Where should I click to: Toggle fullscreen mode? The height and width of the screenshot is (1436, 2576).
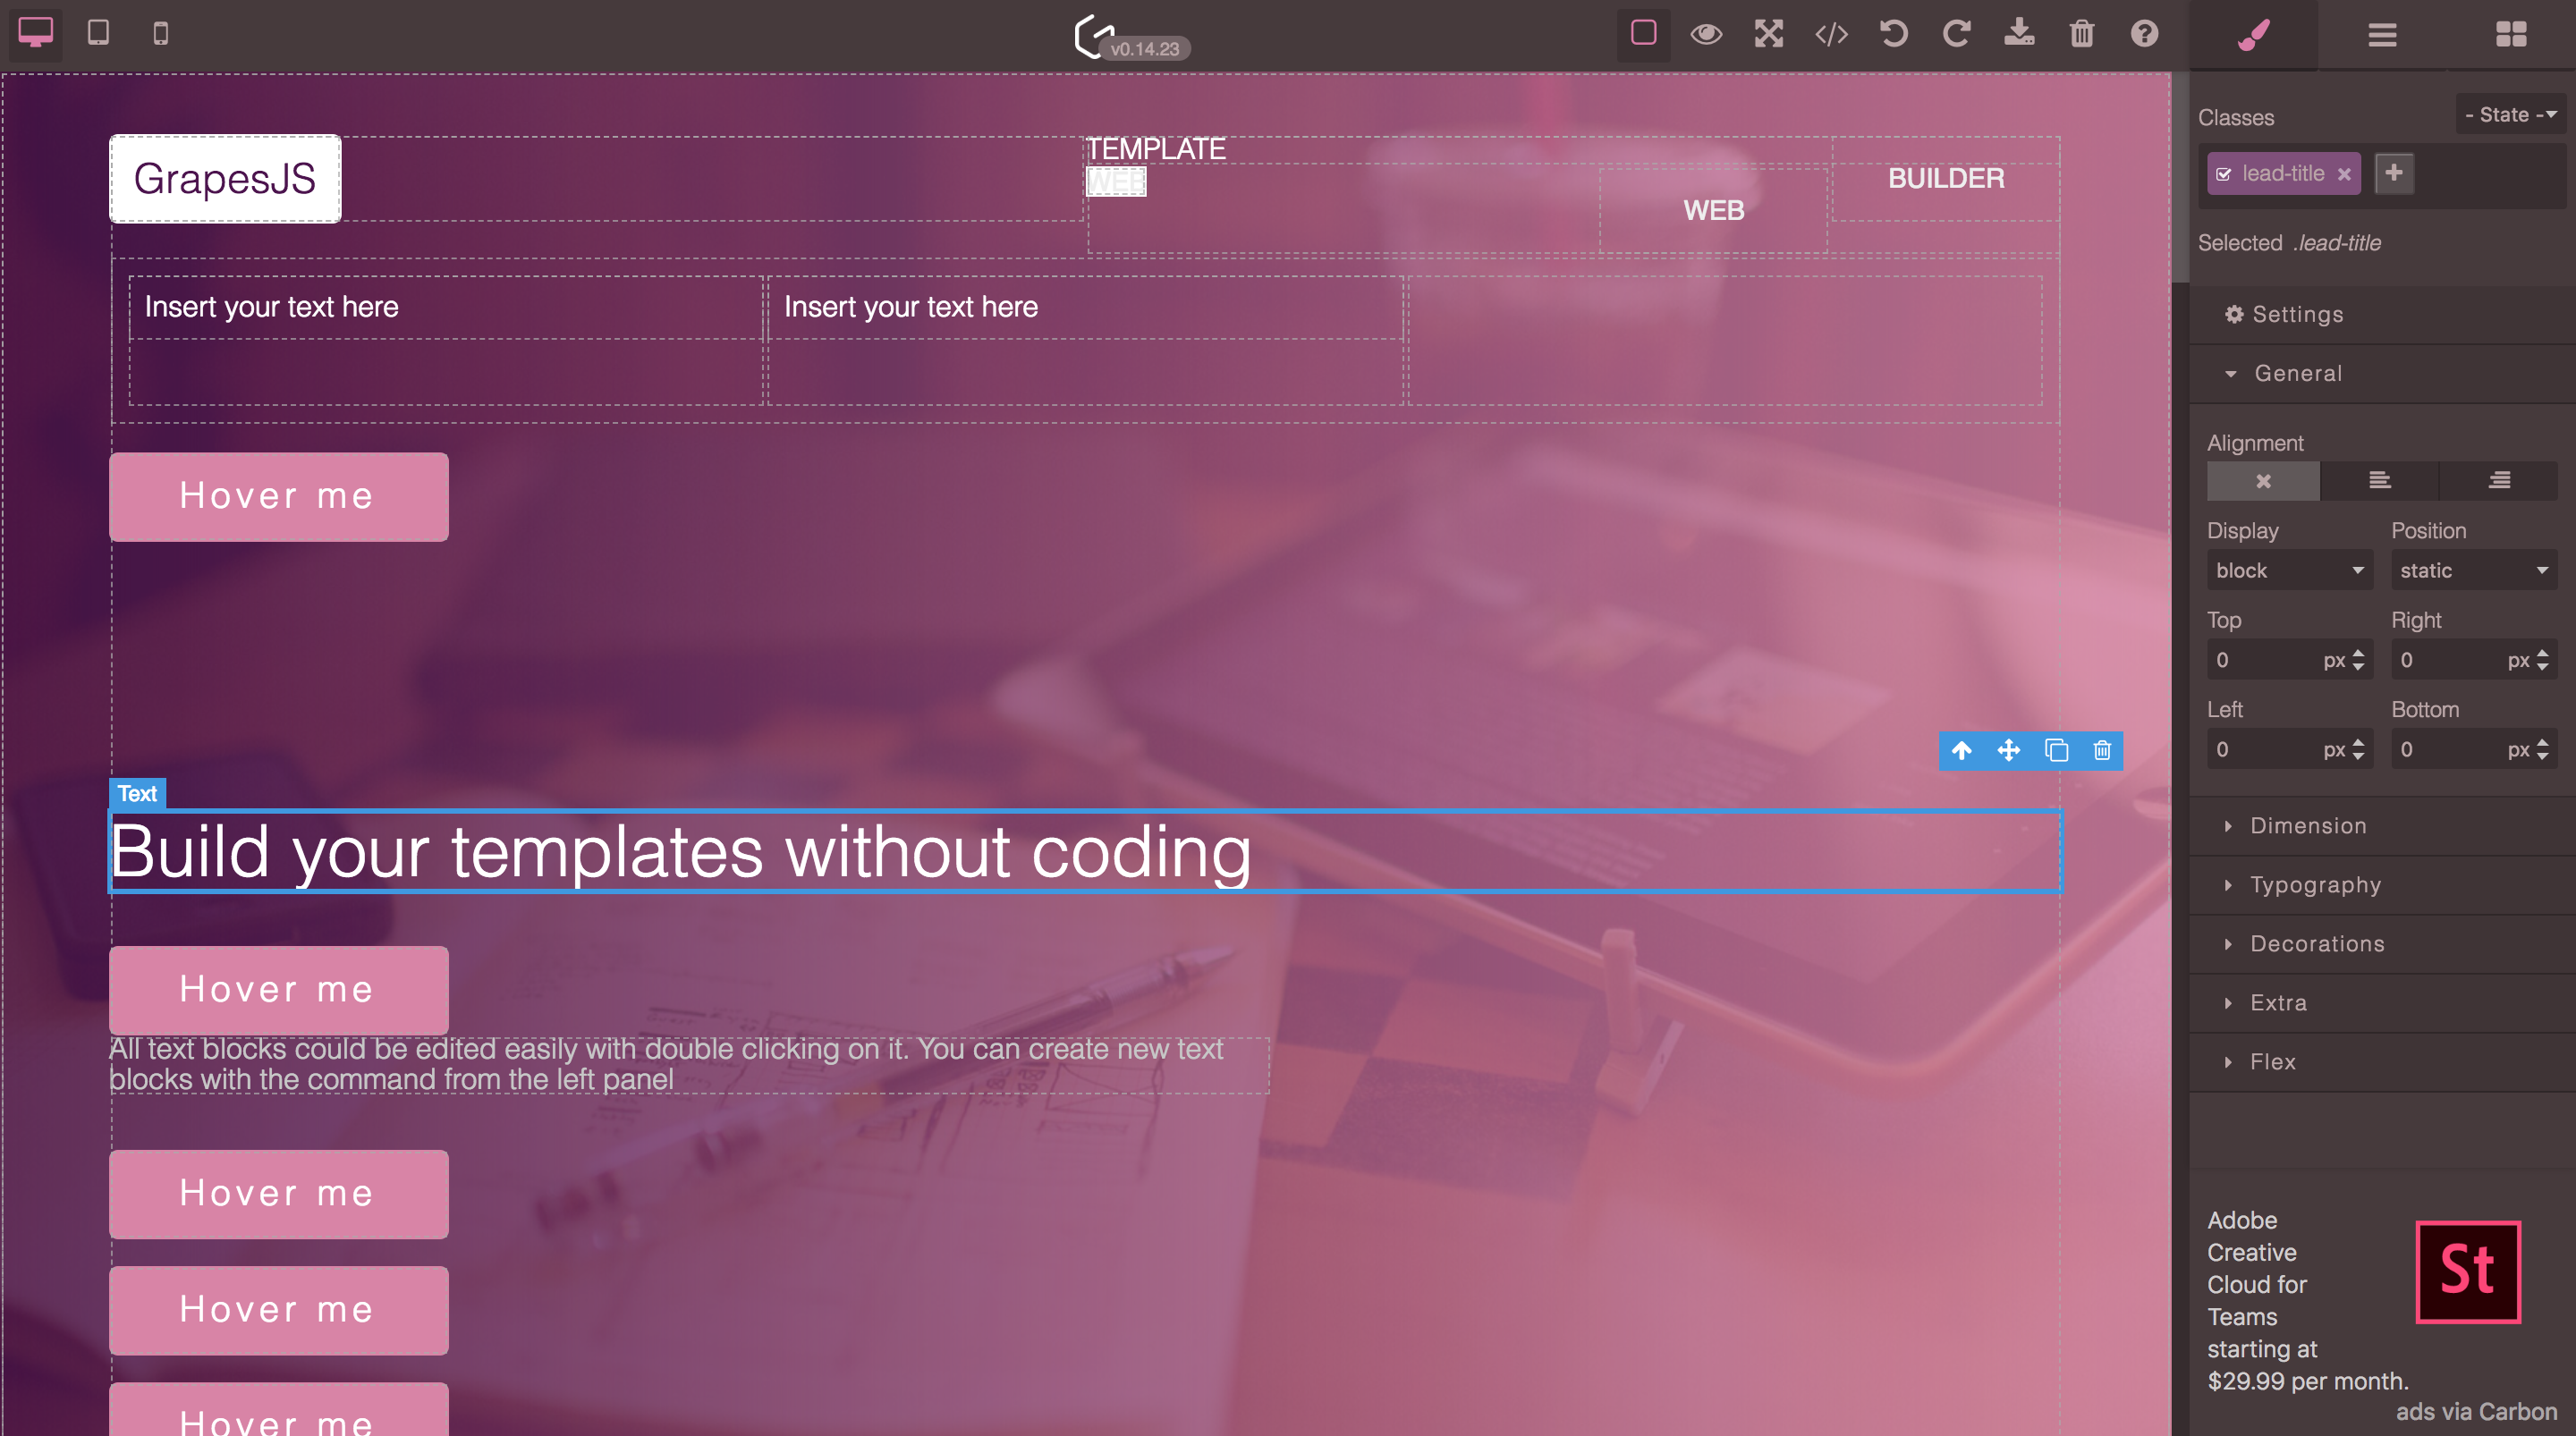coord(1768,34)
